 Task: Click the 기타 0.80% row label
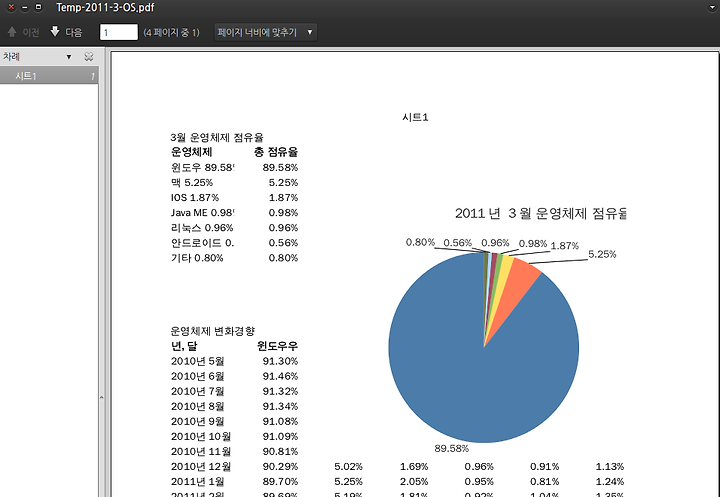pos(197,258)
